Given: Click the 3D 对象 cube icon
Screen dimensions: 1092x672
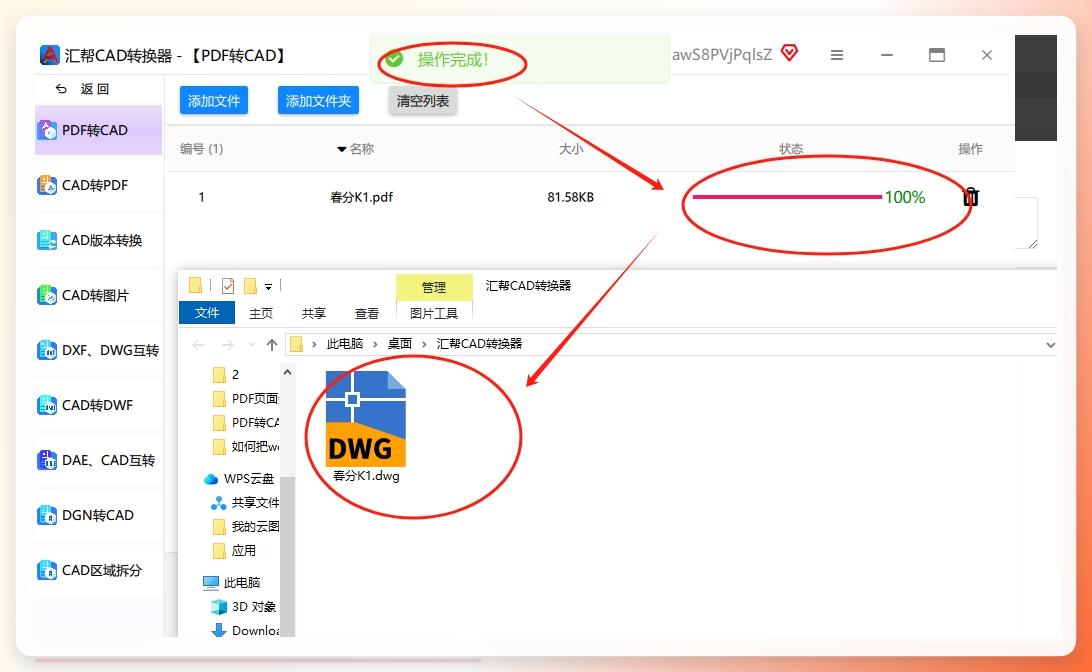Looking at the screenshot, I should pos(219,607).
